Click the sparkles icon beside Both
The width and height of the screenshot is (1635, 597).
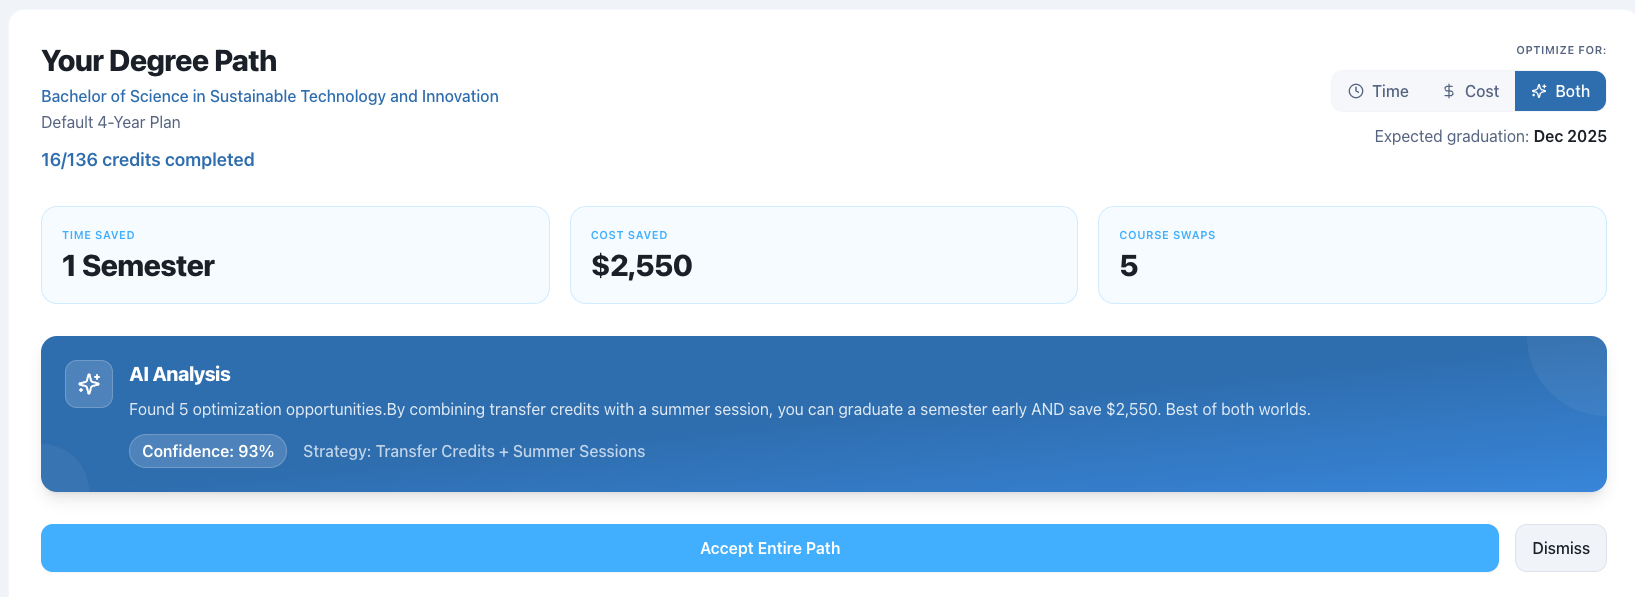tap(1540, 90)
